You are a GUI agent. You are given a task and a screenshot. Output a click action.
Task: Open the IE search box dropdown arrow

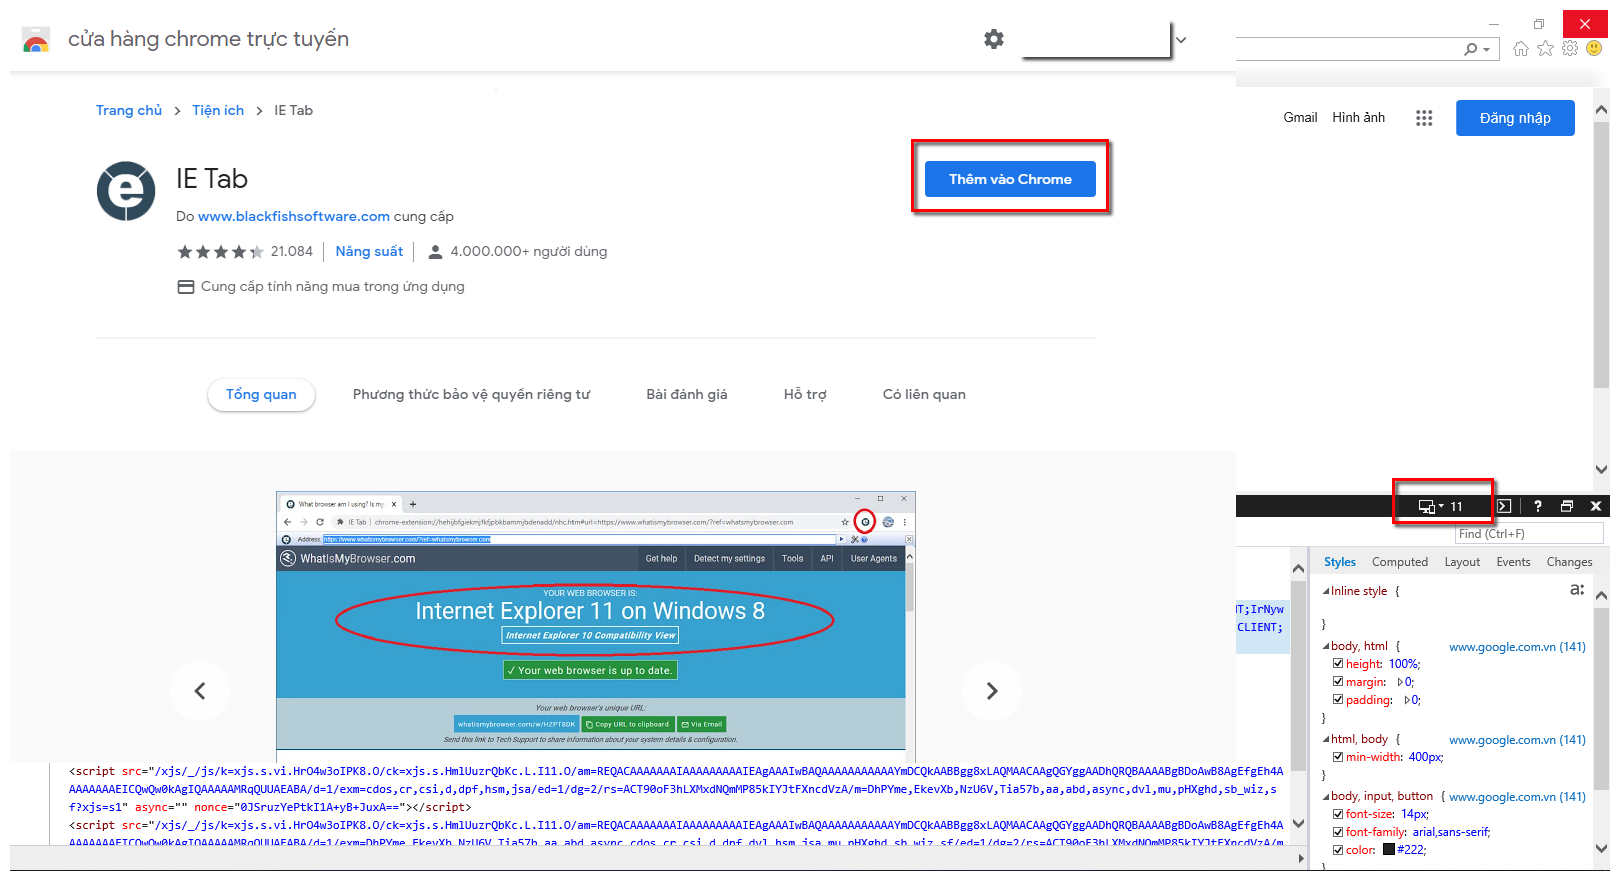click(1487, 49)
